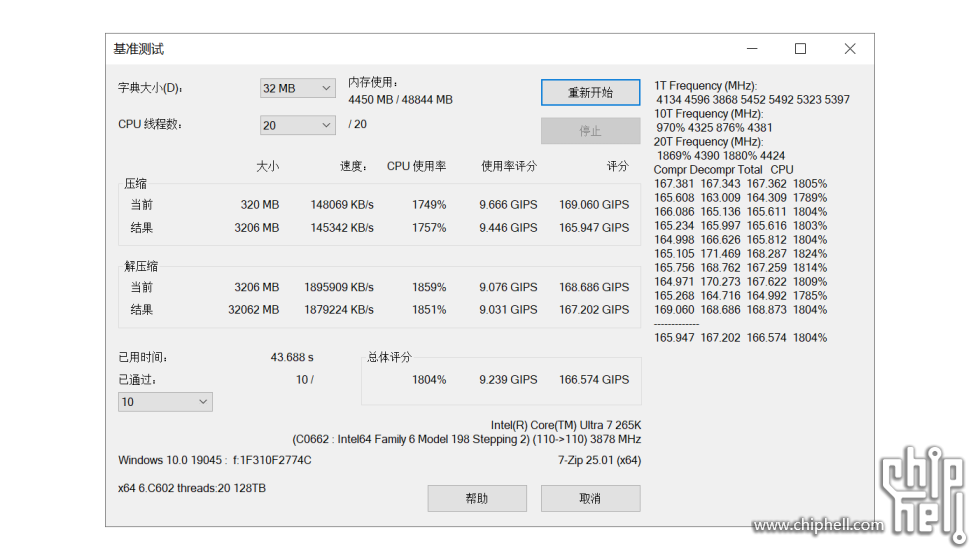Open the dictionary size dropdown showing 32 MB
The height and width of the screenshot is (560, 980).
point(297,88)
